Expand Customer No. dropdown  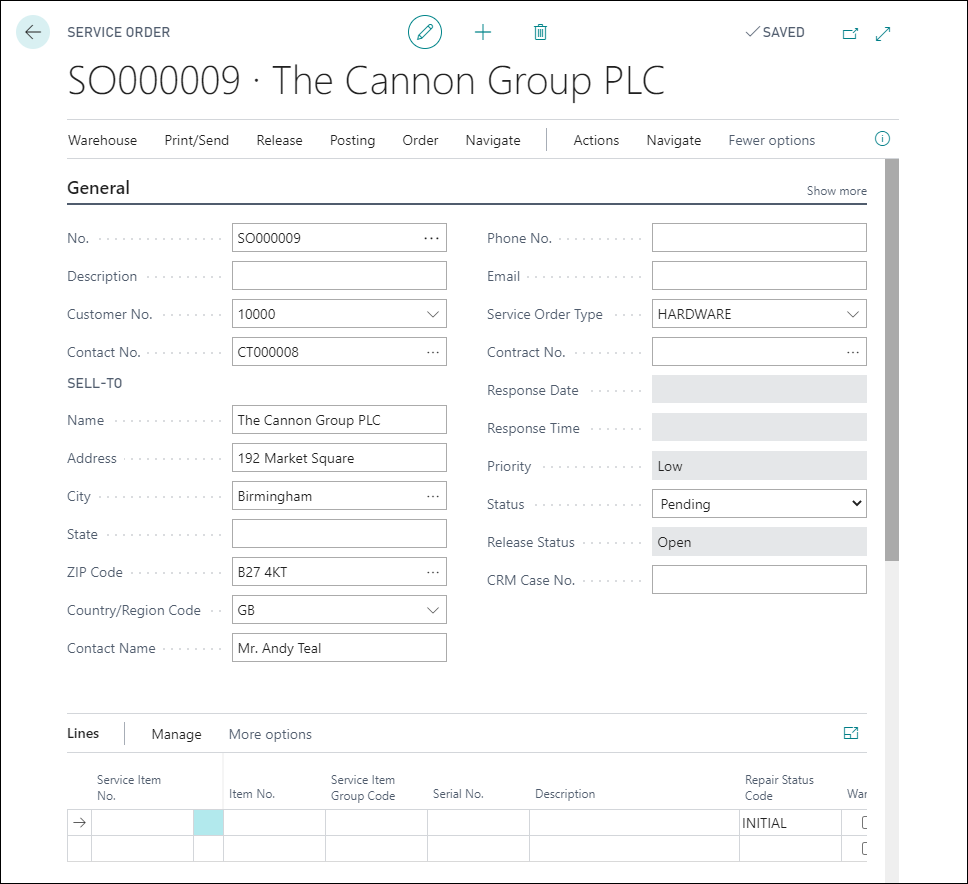coord(433,314)
